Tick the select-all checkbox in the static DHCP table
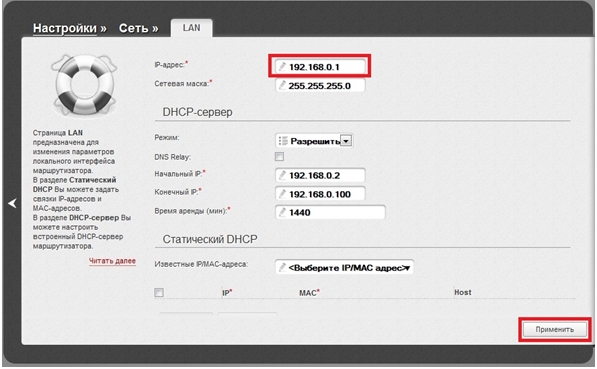The image size is (597, 369). 159,292
